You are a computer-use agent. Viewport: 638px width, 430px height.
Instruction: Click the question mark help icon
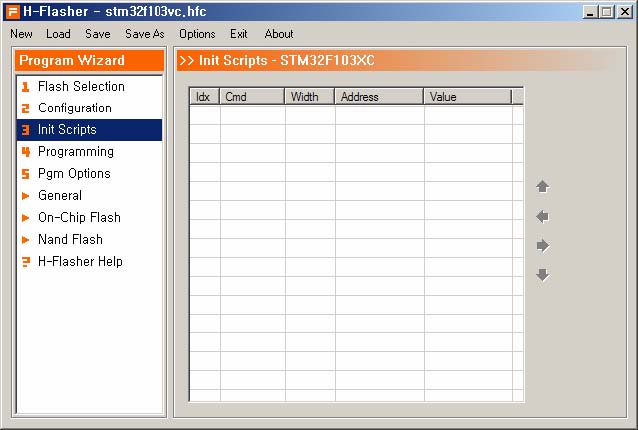click(x=25, y=262)
